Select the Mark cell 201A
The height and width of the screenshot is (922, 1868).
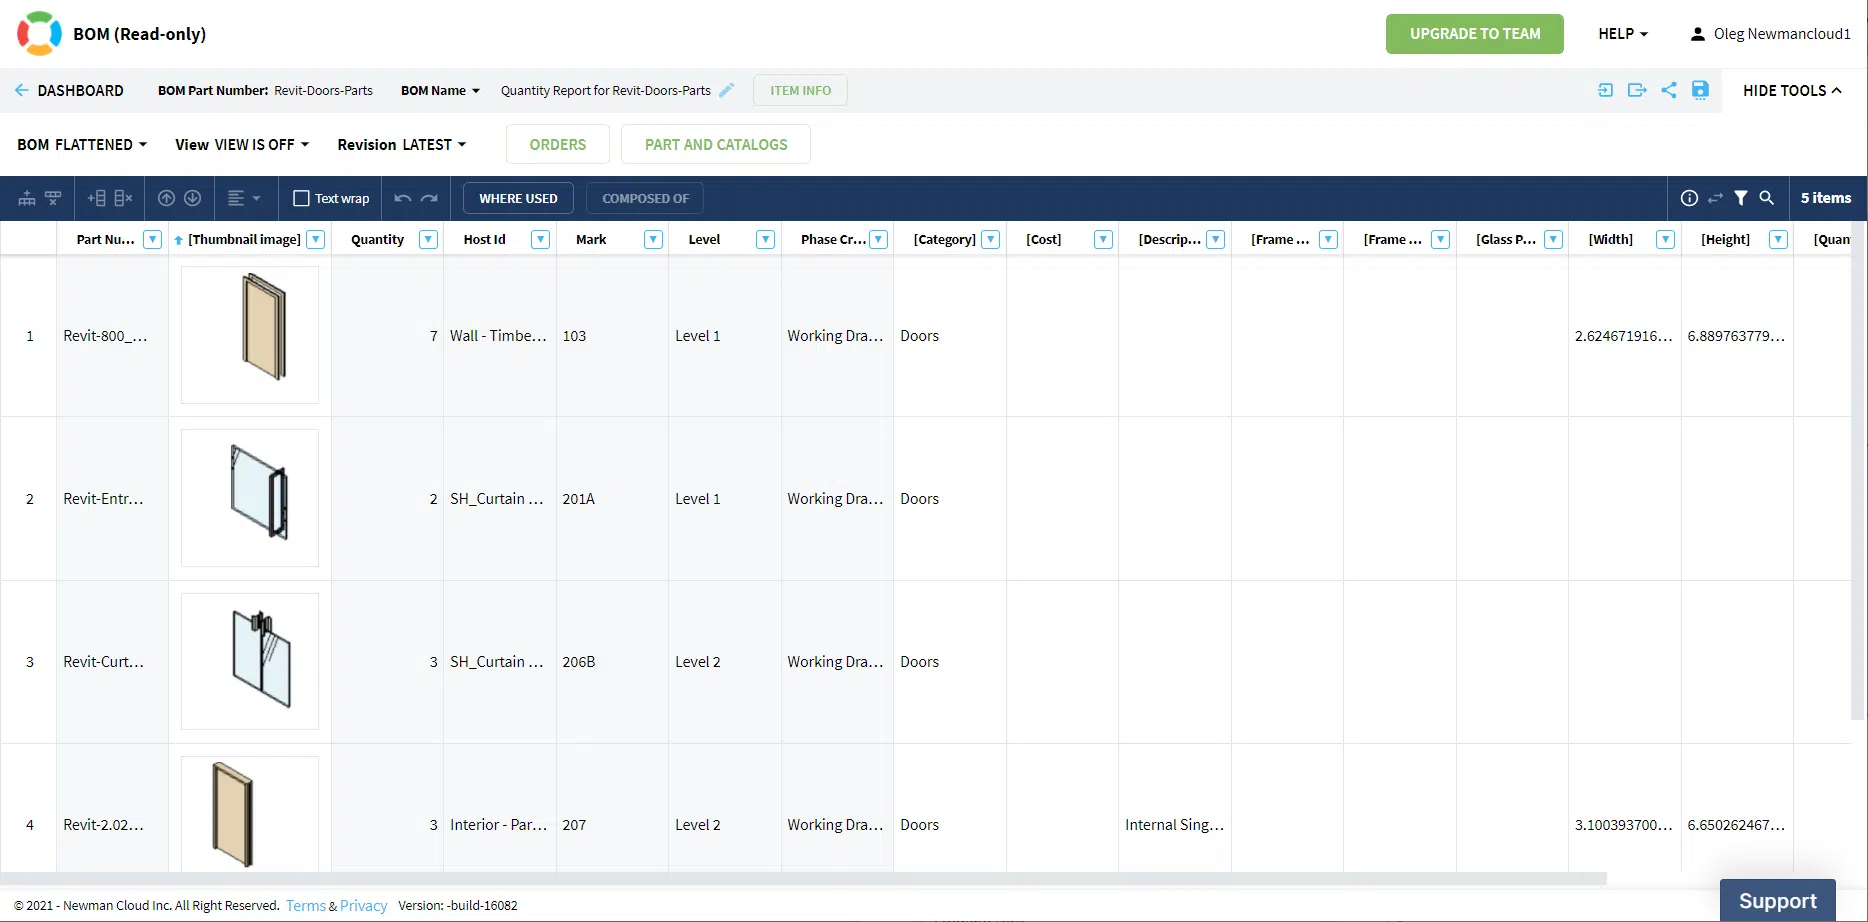click(612, 499)
